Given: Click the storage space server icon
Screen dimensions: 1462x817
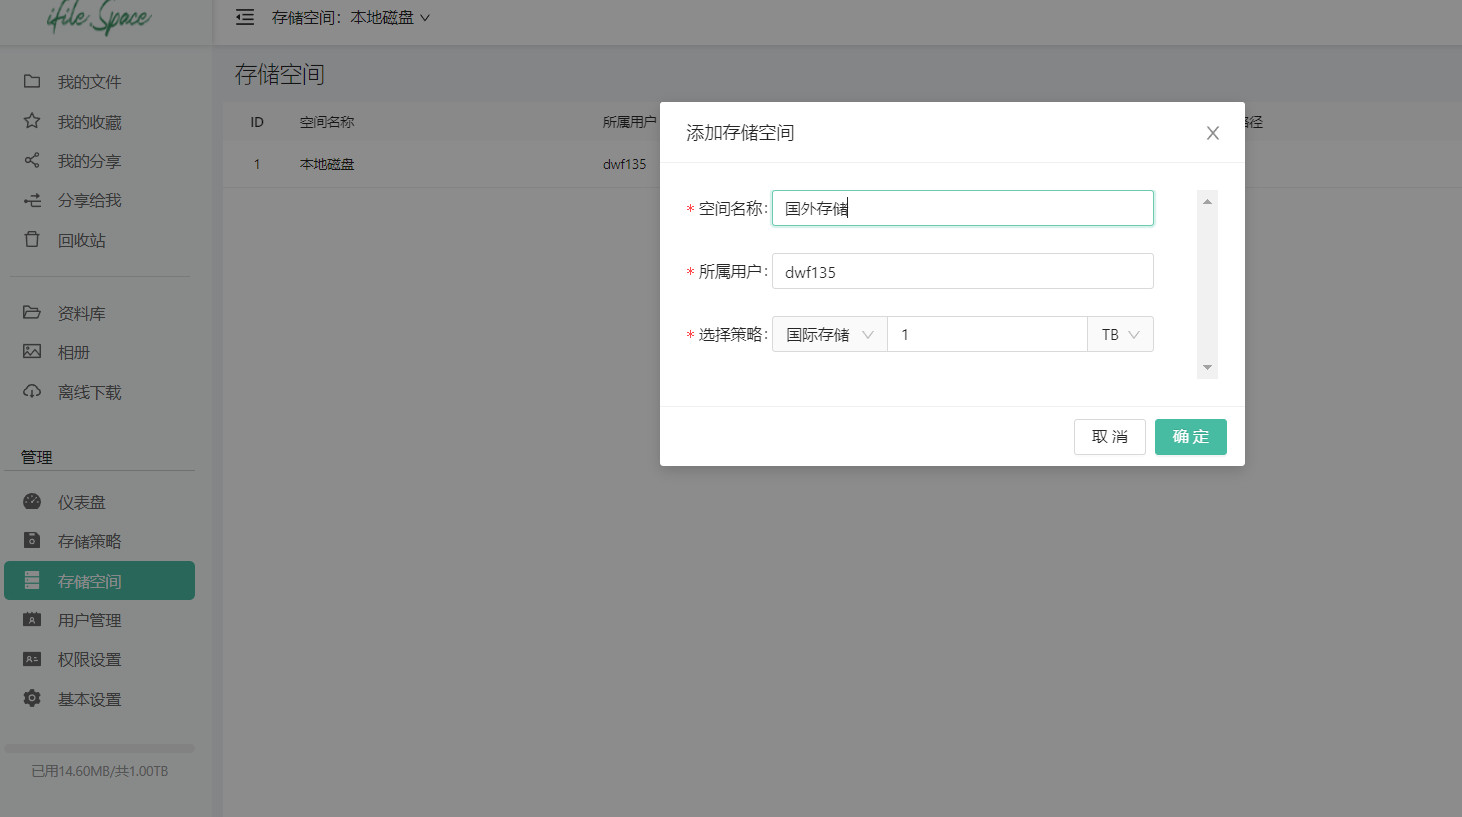Looking at the screenshot, I should tap(32, 581).
